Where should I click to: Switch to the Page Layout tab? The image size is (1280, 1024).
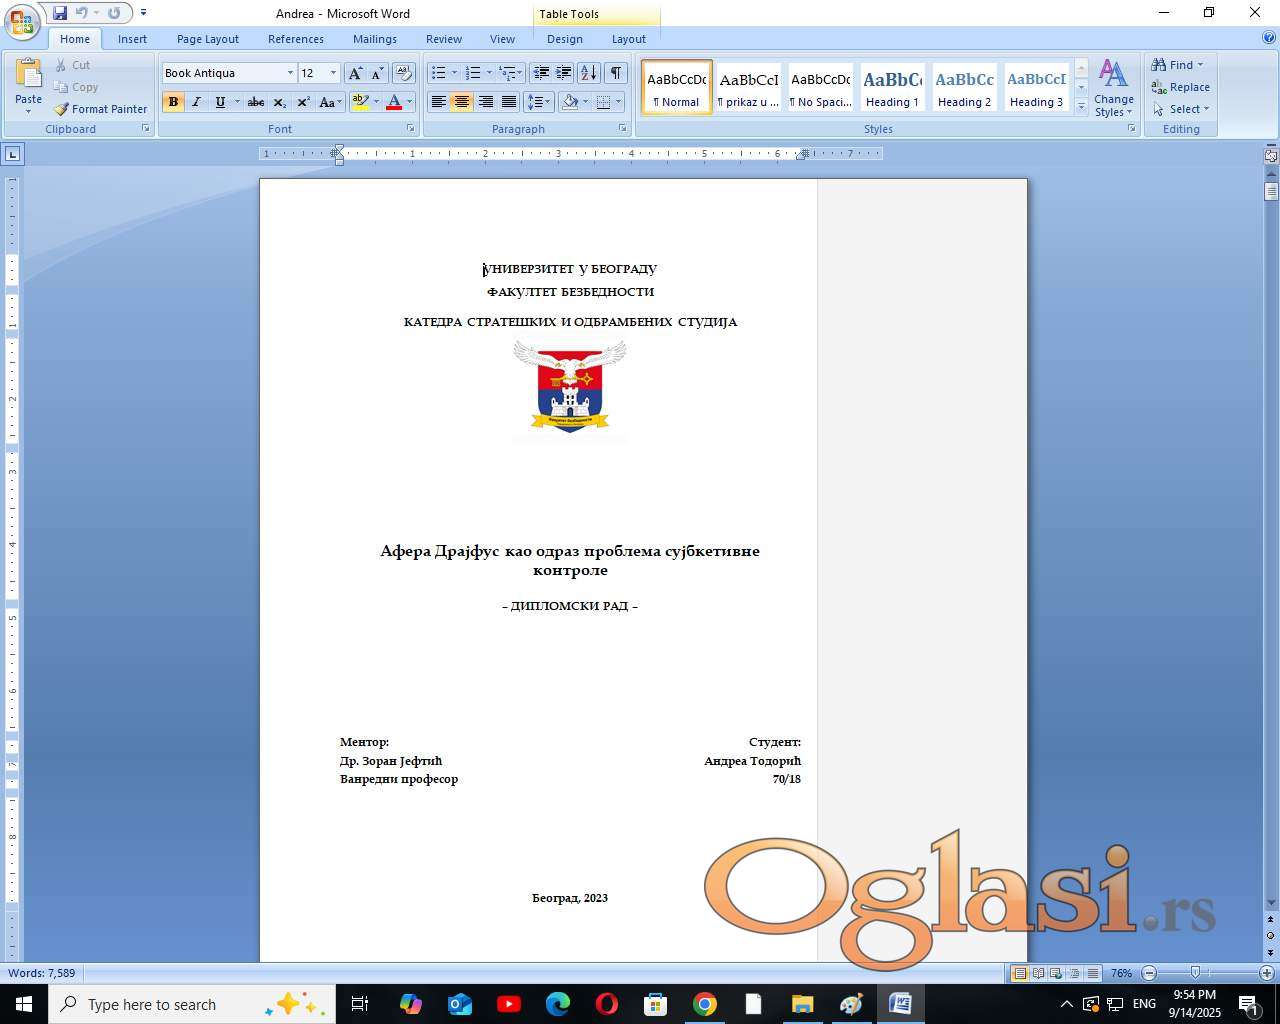[207, 39]
